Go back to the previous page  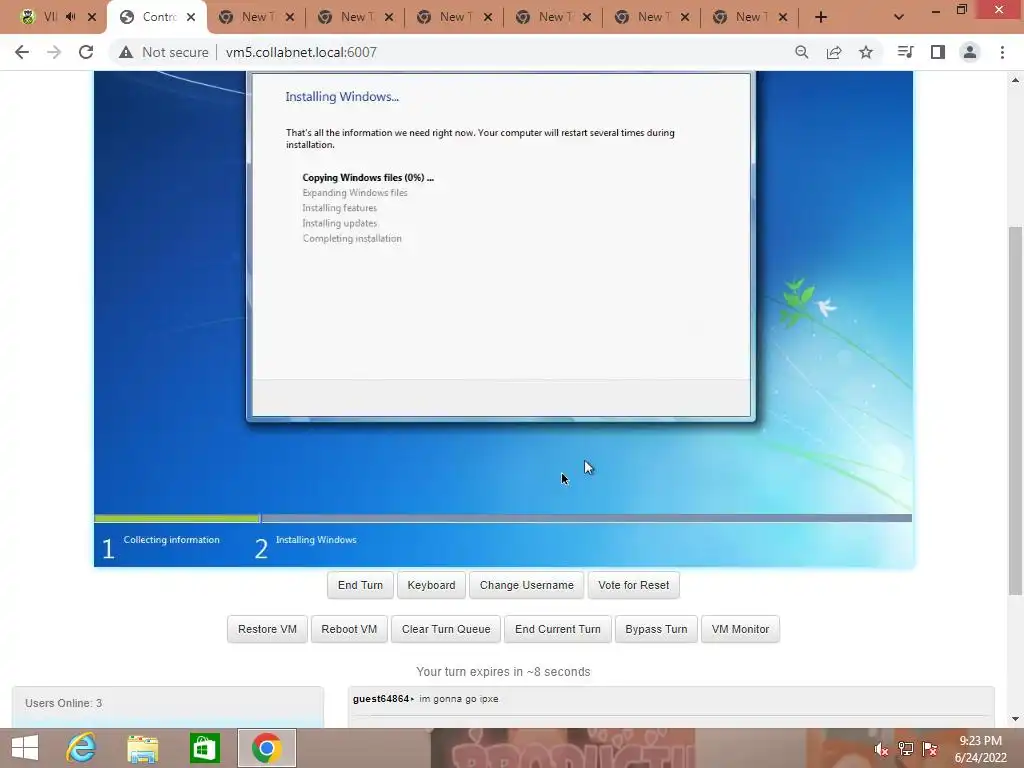click(x=22, y=52)
